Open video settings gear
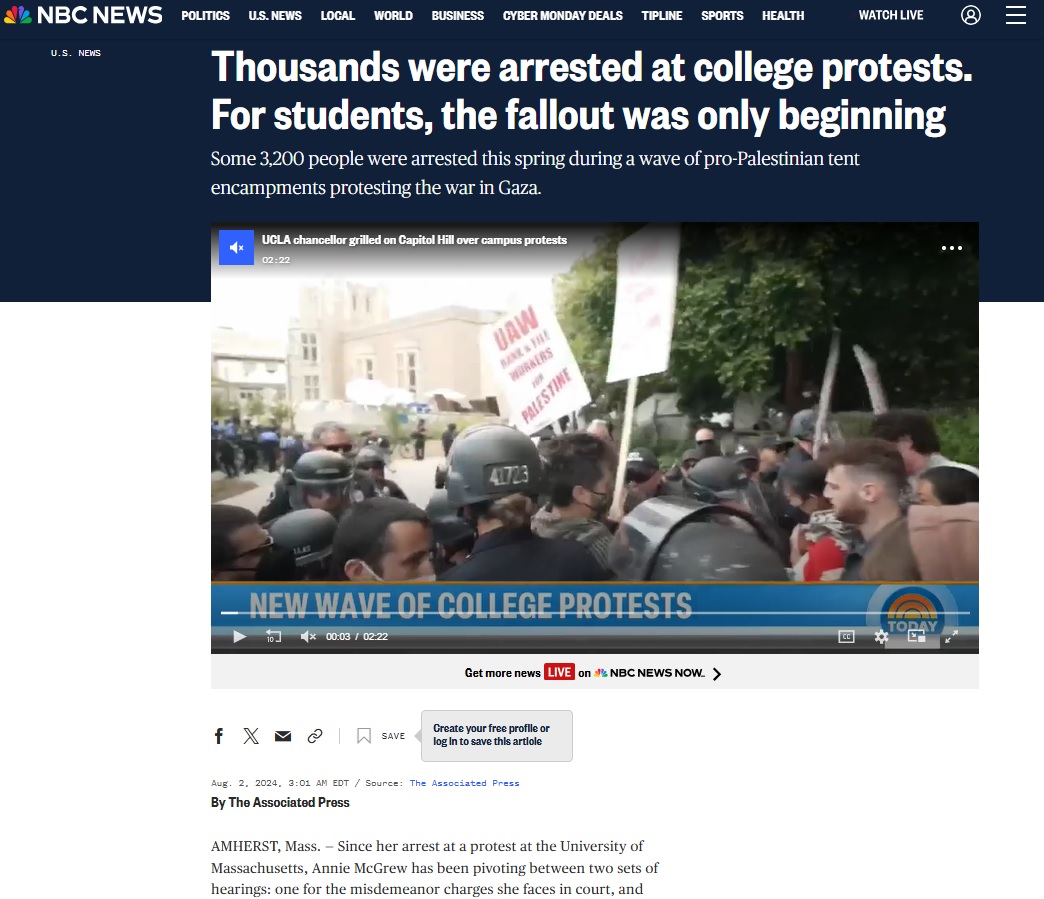1044x899 pixels. (881, 637)
